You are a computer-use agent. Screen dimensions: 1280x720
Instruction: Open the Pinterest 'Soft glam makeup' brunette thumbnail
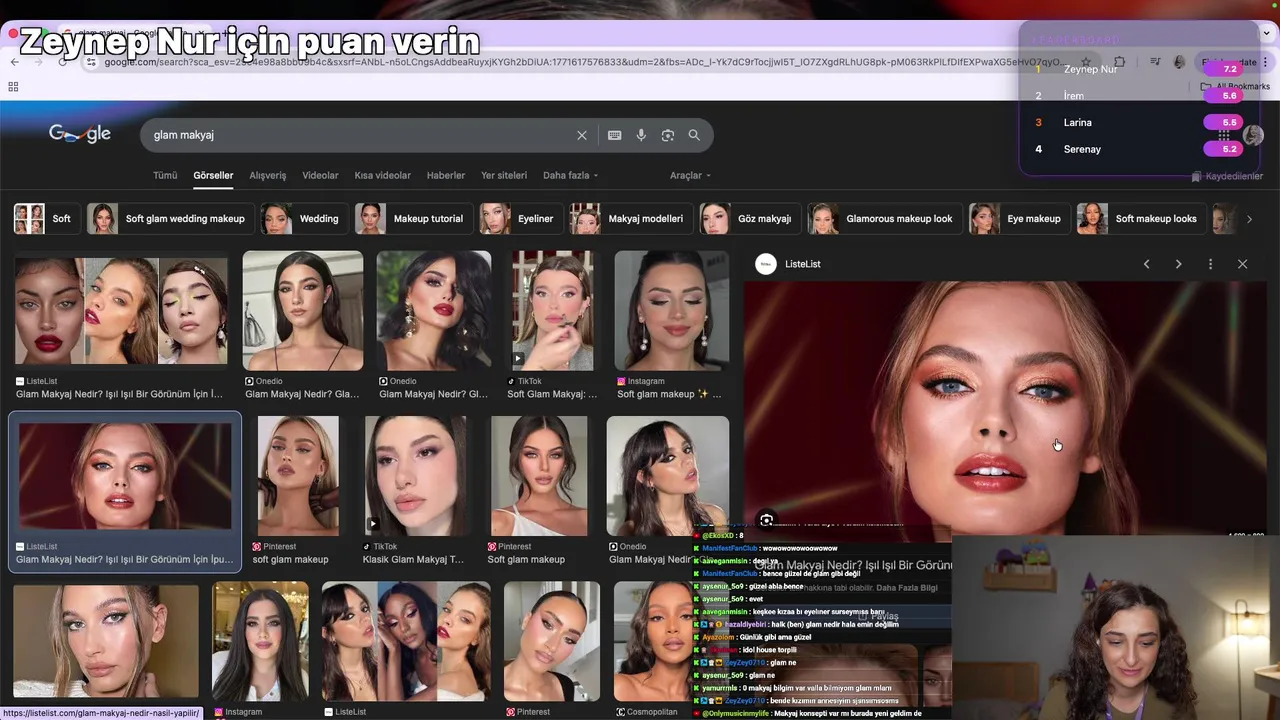(x=539, y=476)
